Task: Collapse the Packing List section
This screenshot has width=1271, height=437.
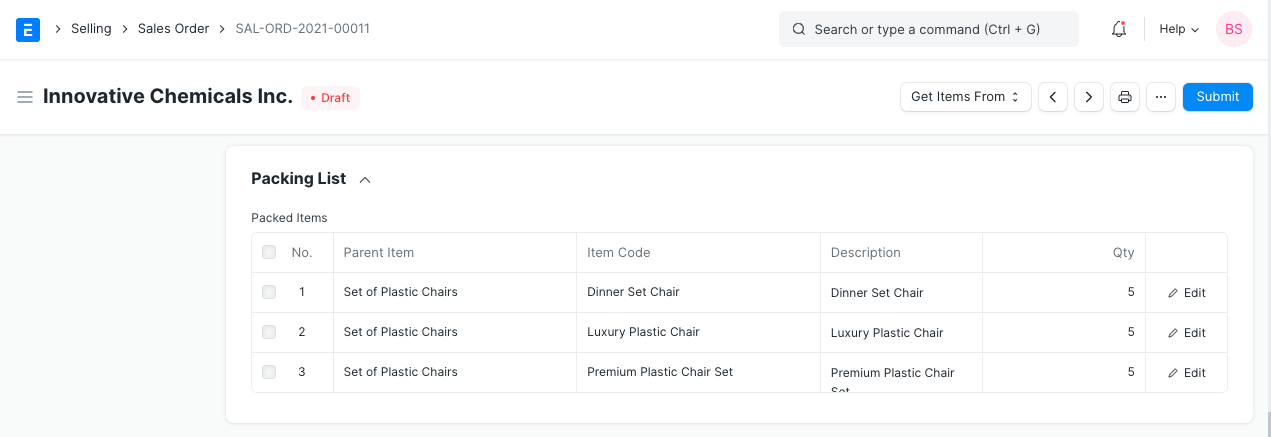Action: (365, 180)
